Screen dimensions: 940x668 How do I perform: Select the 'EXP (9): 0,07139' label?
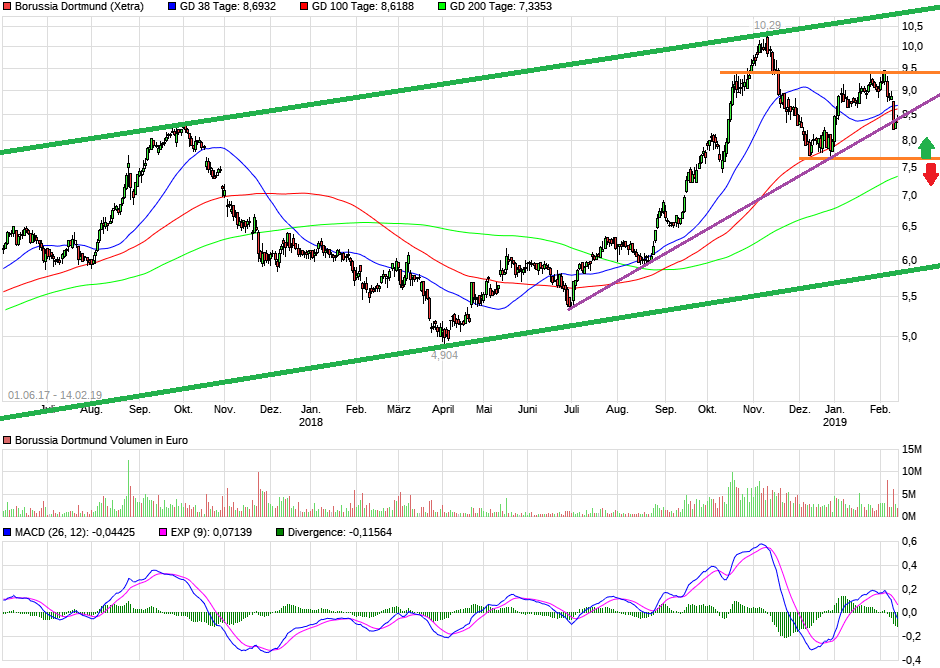coord(211,532)
